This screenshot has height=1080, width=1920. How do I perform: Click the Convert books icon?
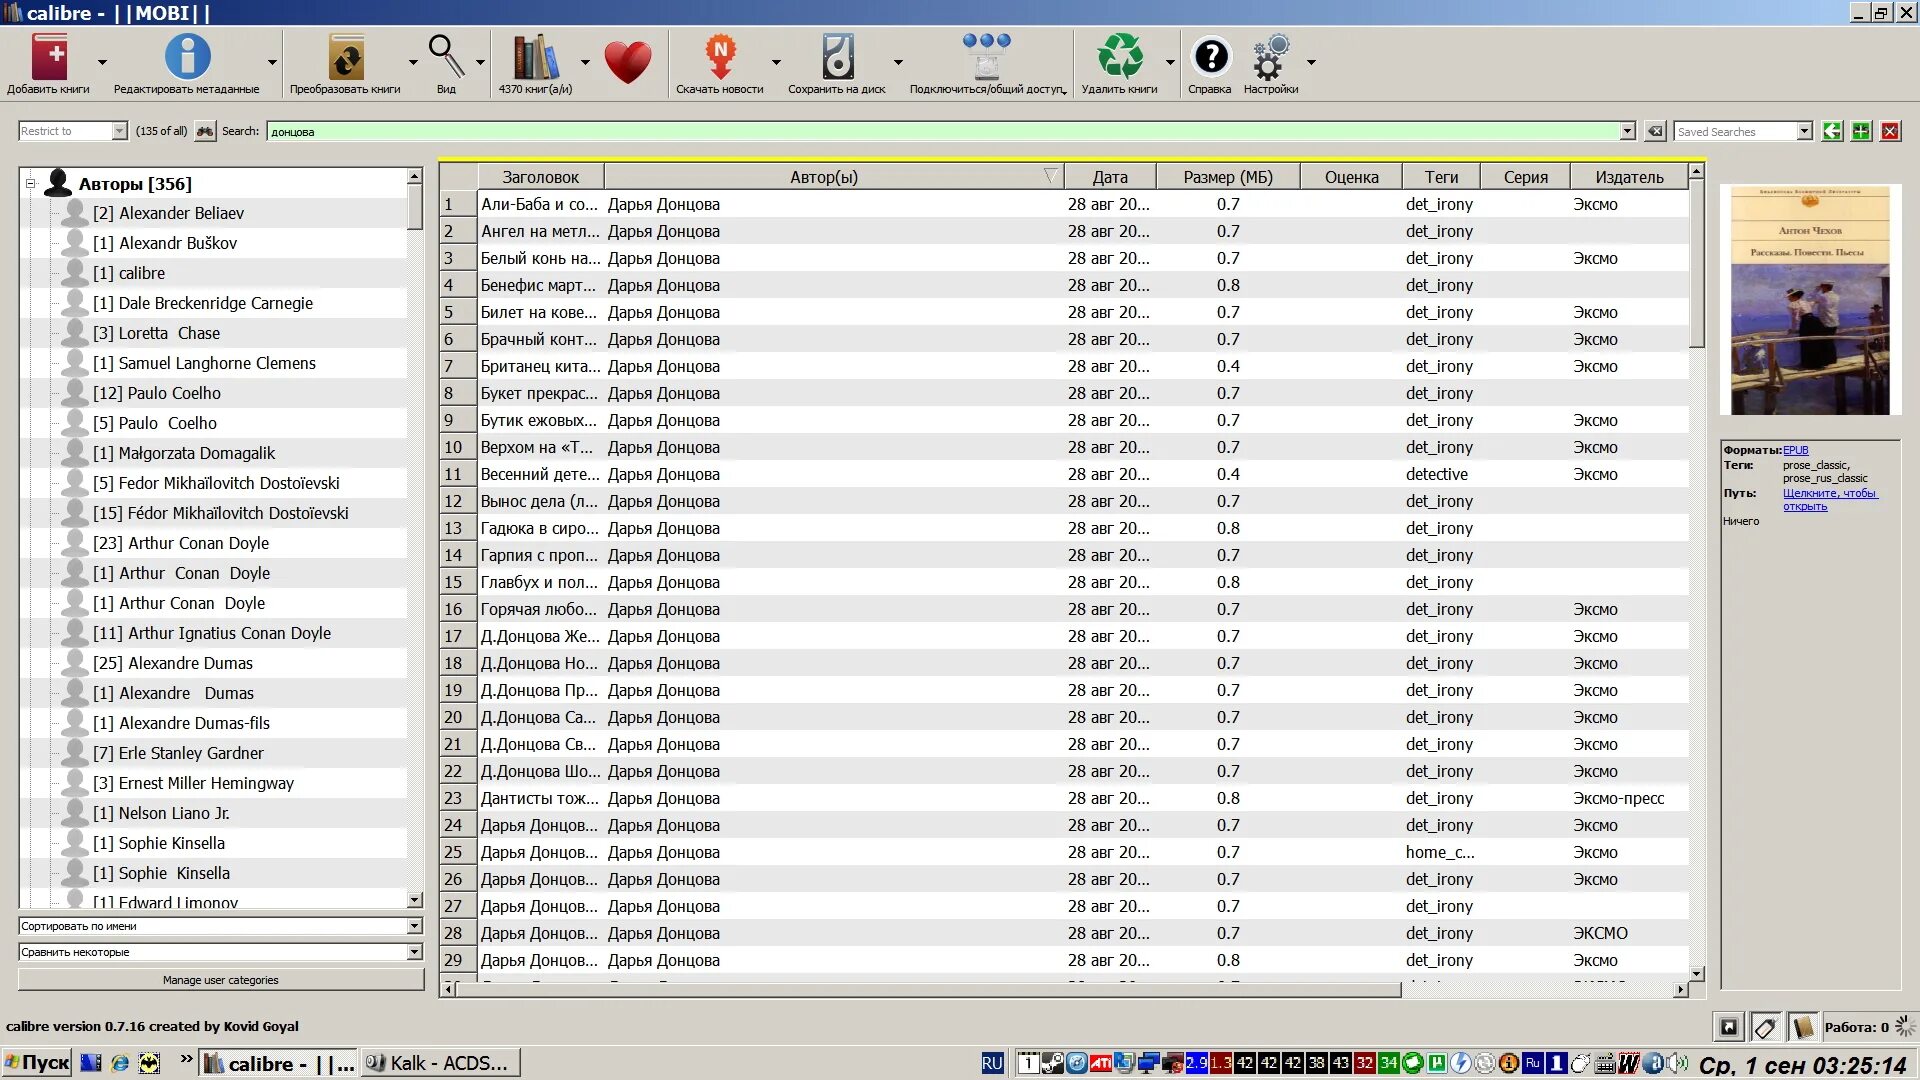(x=346, y=57)
